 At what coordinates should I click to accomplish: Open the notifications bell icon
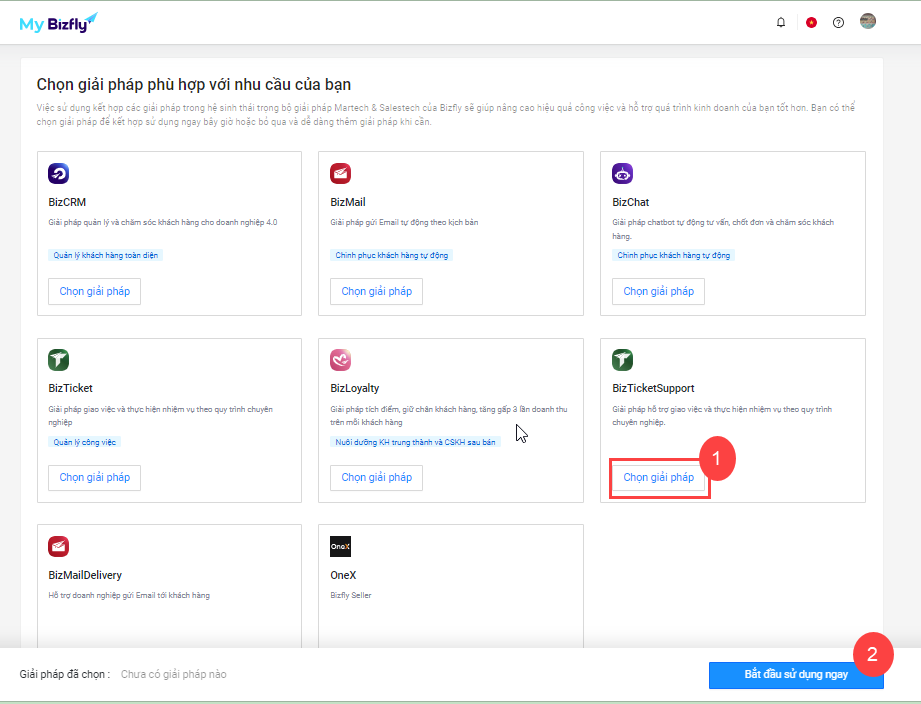tap(781, 22)
